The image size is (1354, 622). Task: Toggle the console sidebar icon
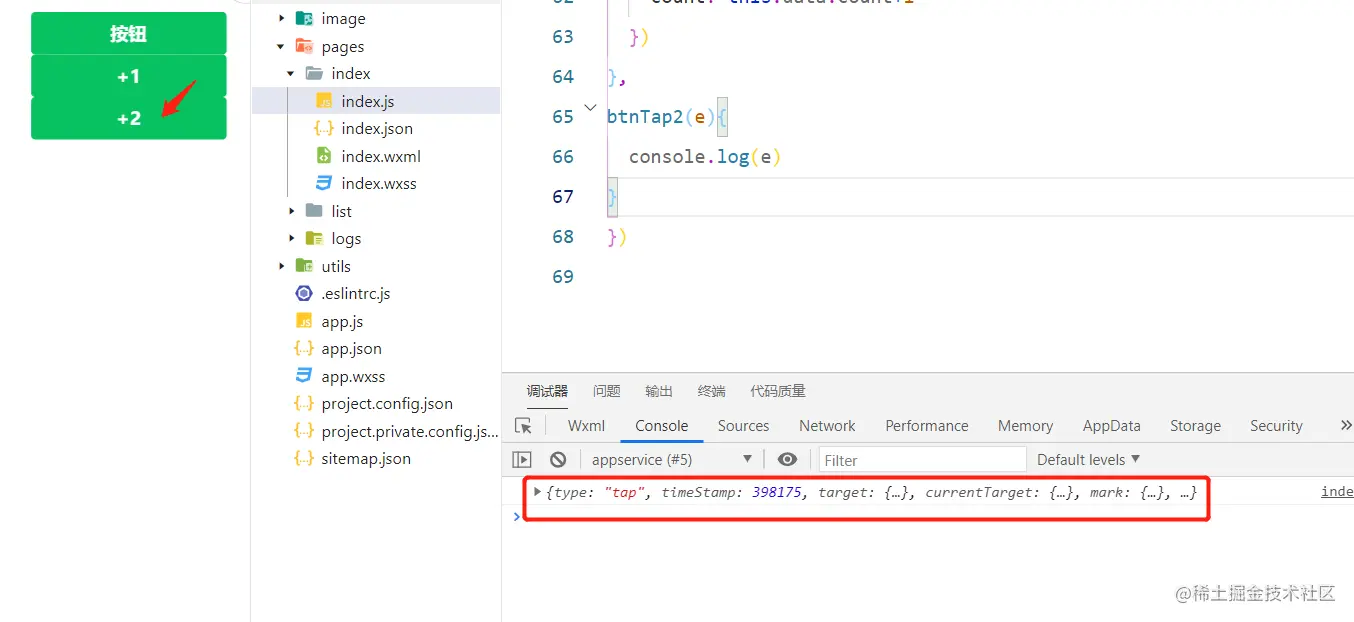(x=522, y=459)
